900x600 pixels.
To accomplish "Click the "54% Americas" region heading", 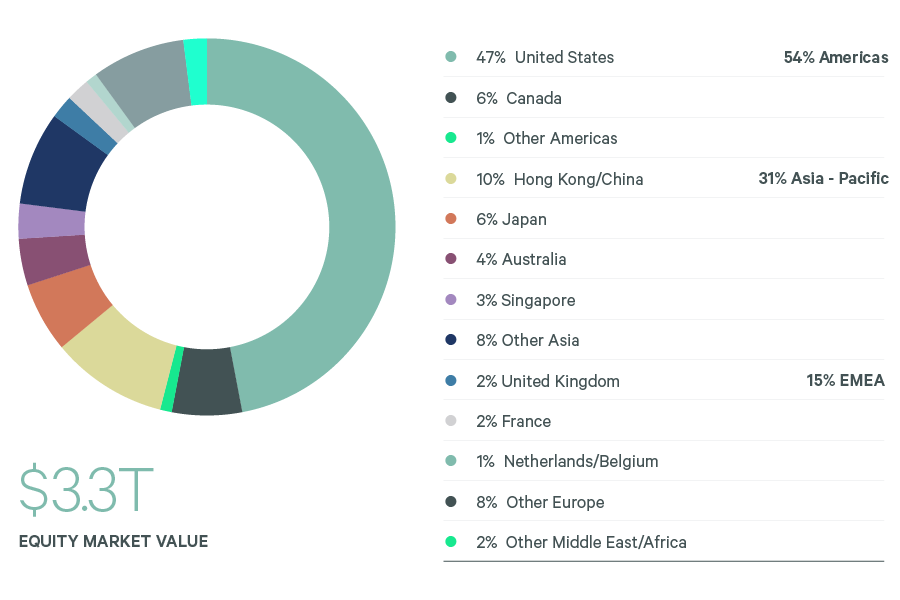I will pyautogui.click(x=835, y=57).
